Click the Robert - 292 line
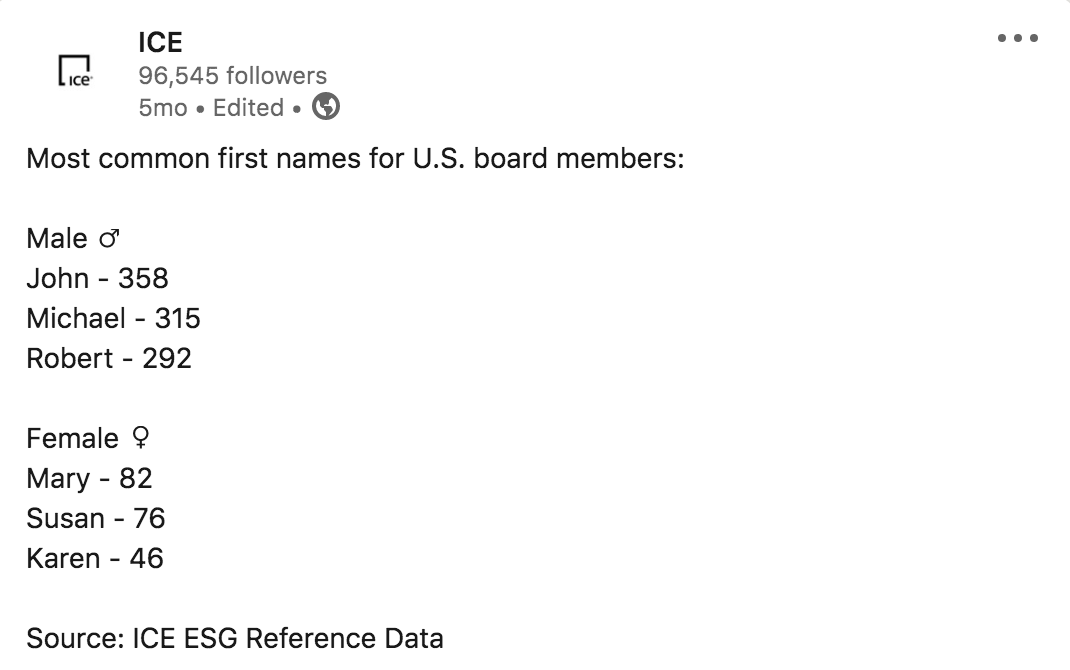This screenshot has width=1070, height=670. point(109,359)
